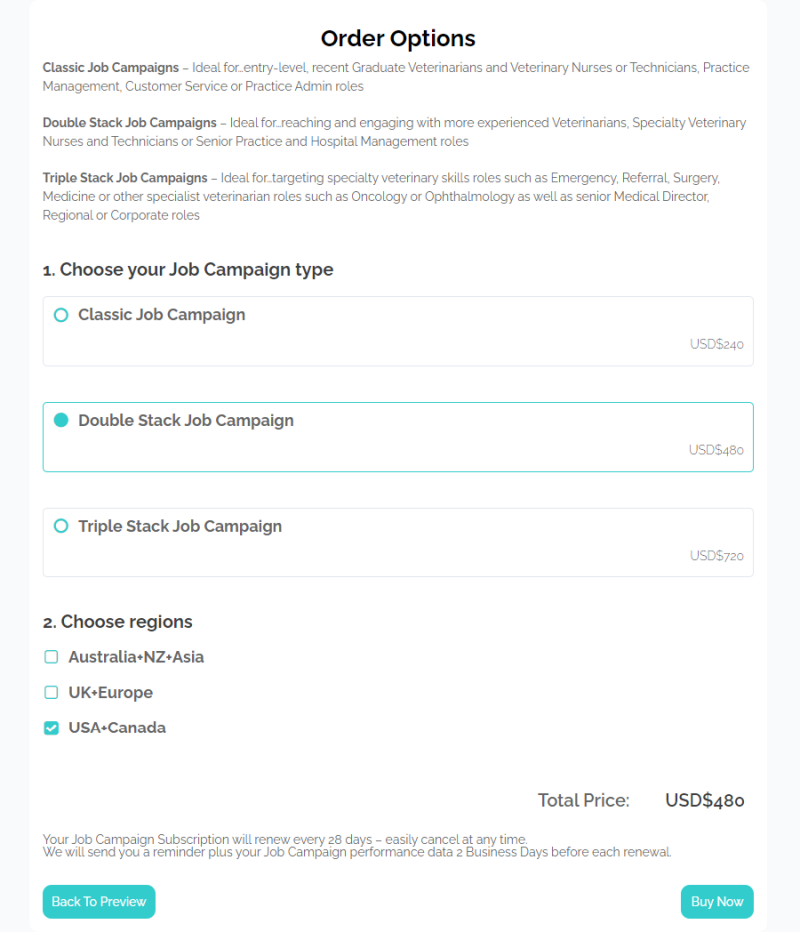Click the "USA+Canada" region label text
This screenshot has width=800, height=932.
click(117, 728)
